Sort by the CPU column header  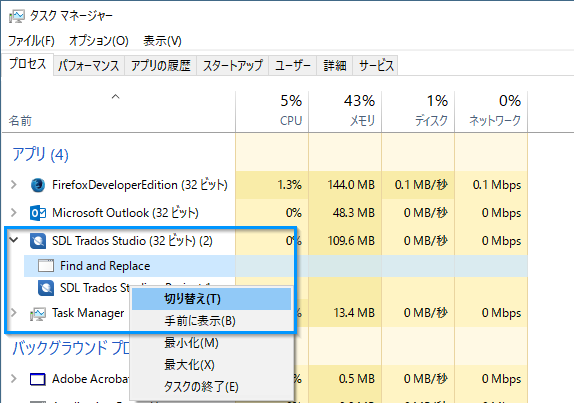(x=272, y=112)
